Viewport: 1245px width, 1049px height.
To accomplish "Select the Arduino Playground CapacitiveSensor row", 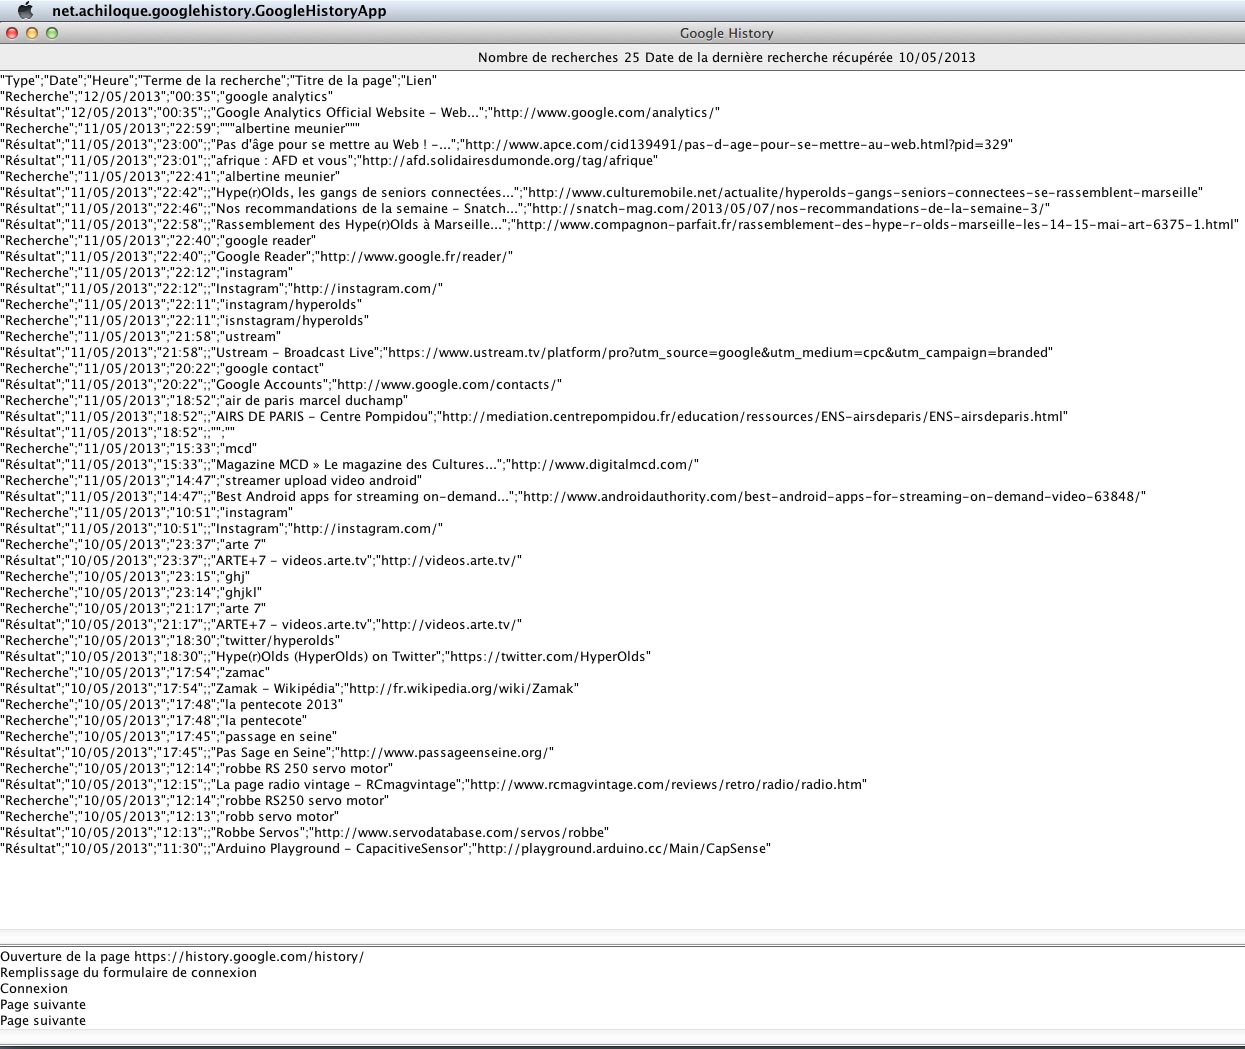I will (x=386, y=849).
